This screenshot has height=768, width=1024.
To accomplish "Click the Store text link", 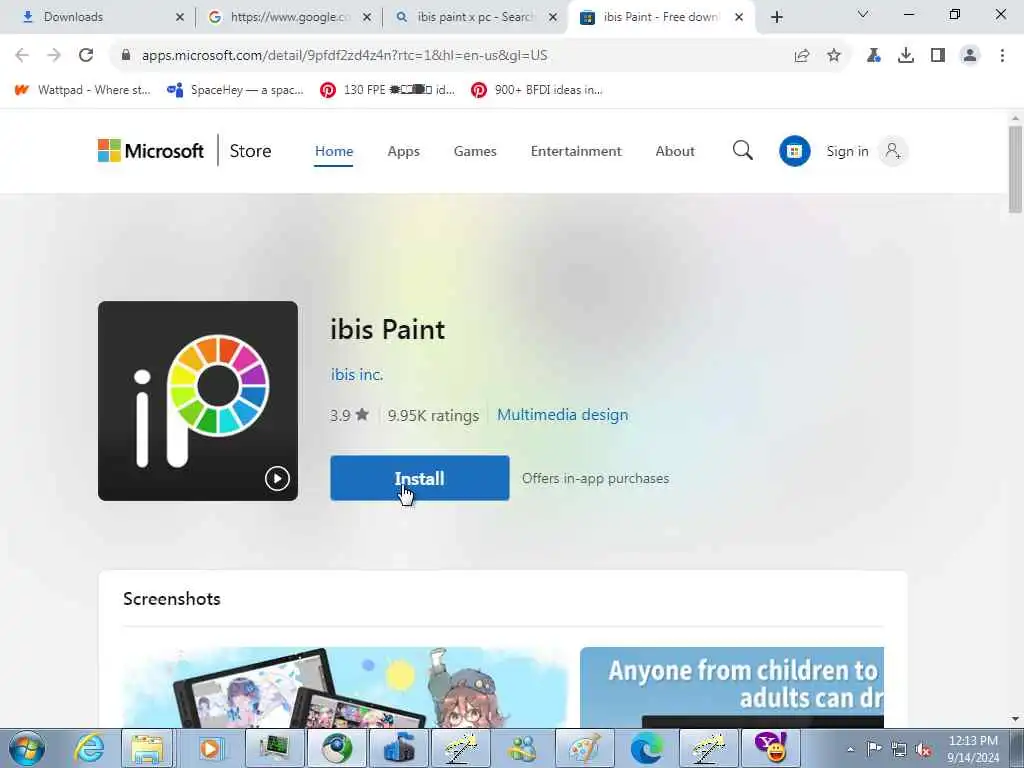I will [250, 151].
